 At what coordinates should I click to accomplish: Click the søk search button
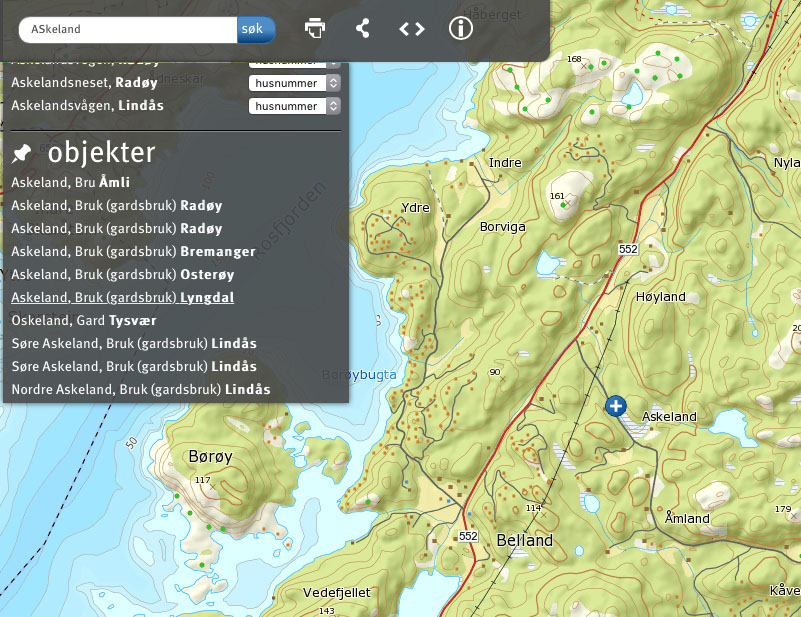[256, 30]
